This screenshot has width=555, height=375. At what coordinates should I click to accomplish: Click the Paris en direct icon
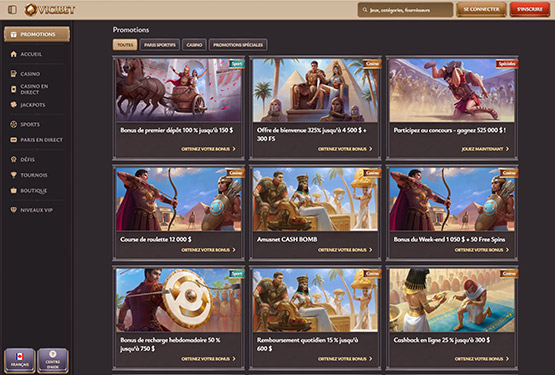pyautogui.click(x=13, y=140)
